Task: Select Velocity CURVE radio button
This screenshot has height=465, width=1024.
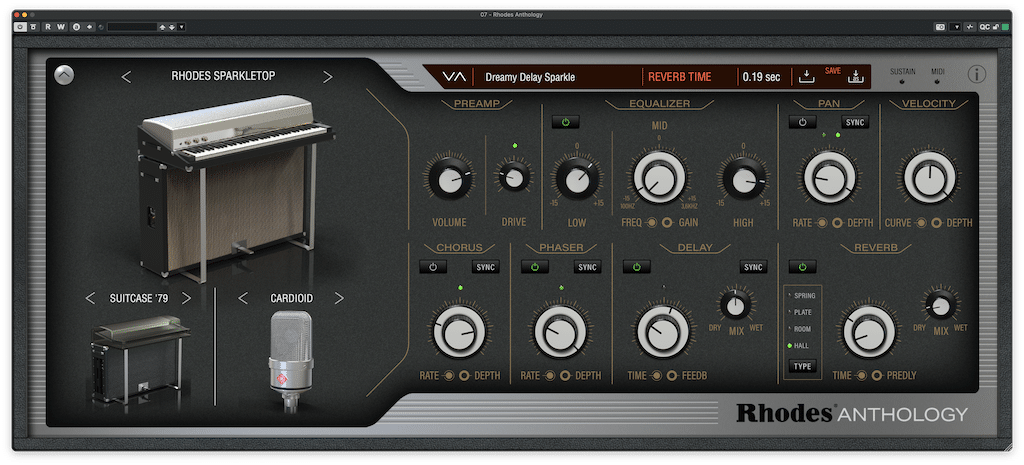Action: 921,223
